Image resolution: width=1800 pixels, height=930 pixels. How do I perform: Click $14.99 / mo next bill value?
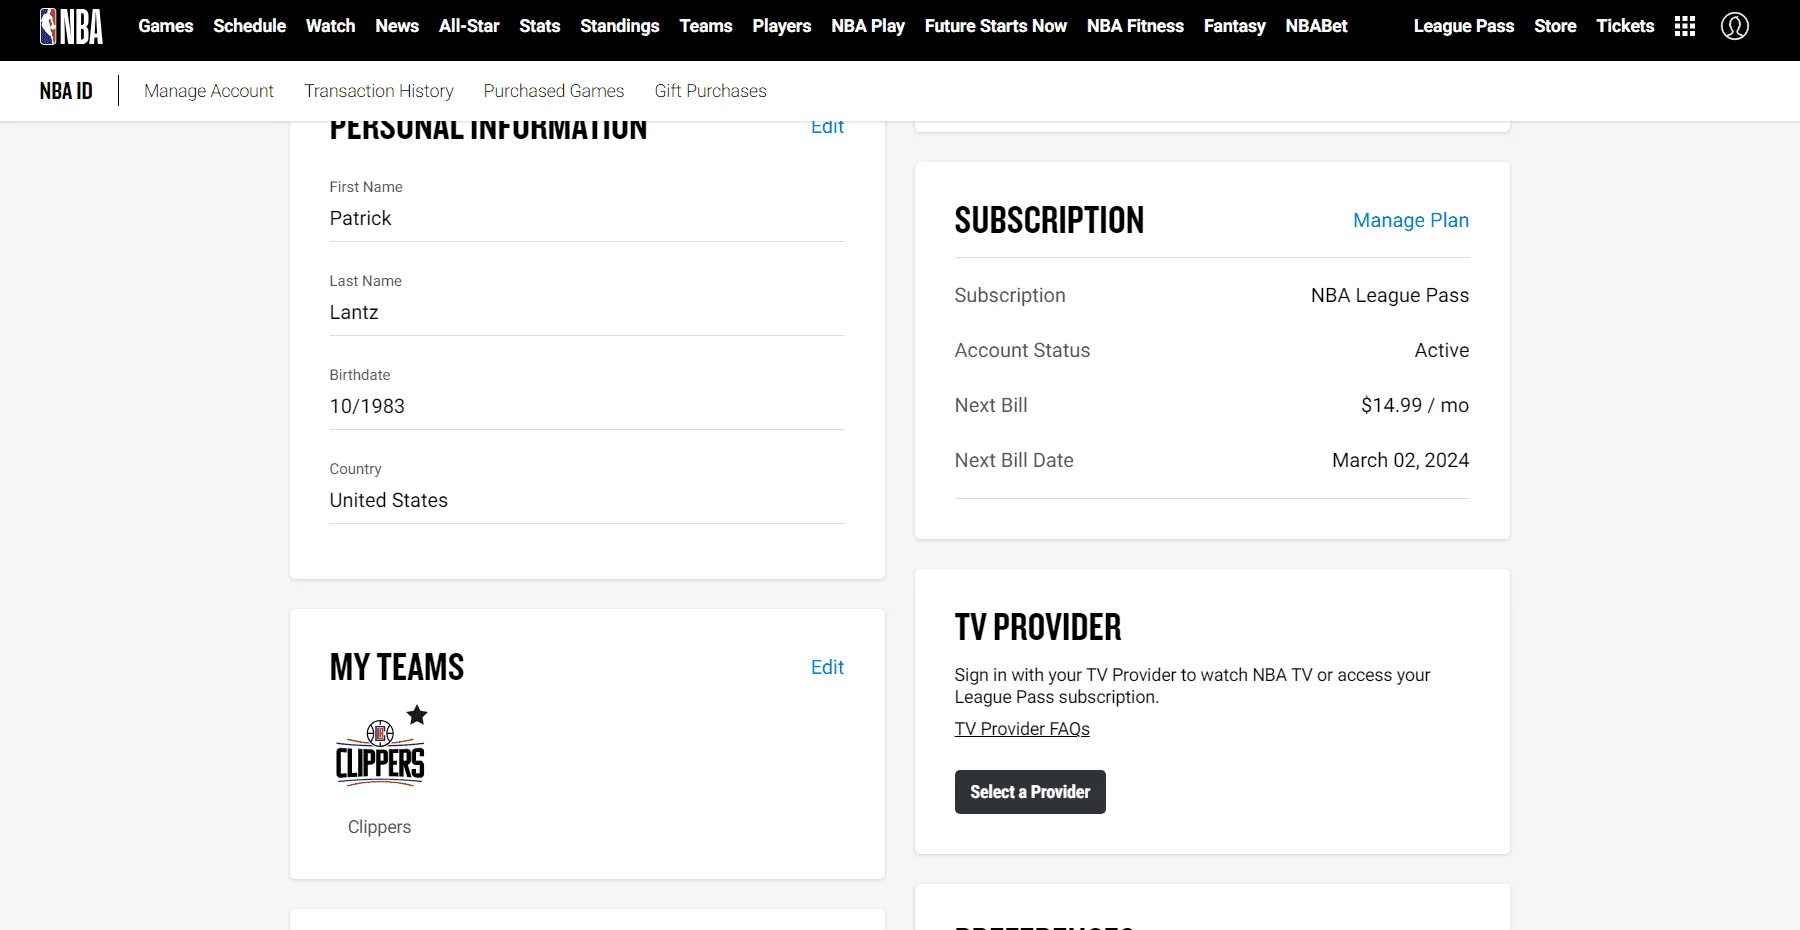pos(1415,405)
